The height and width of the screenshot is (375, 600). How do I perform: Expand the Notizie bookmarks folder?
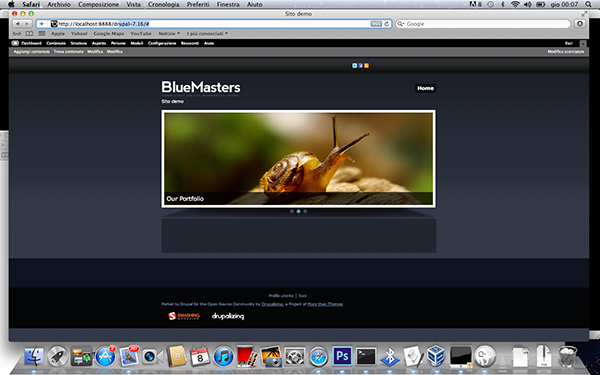tap(169, 34)
